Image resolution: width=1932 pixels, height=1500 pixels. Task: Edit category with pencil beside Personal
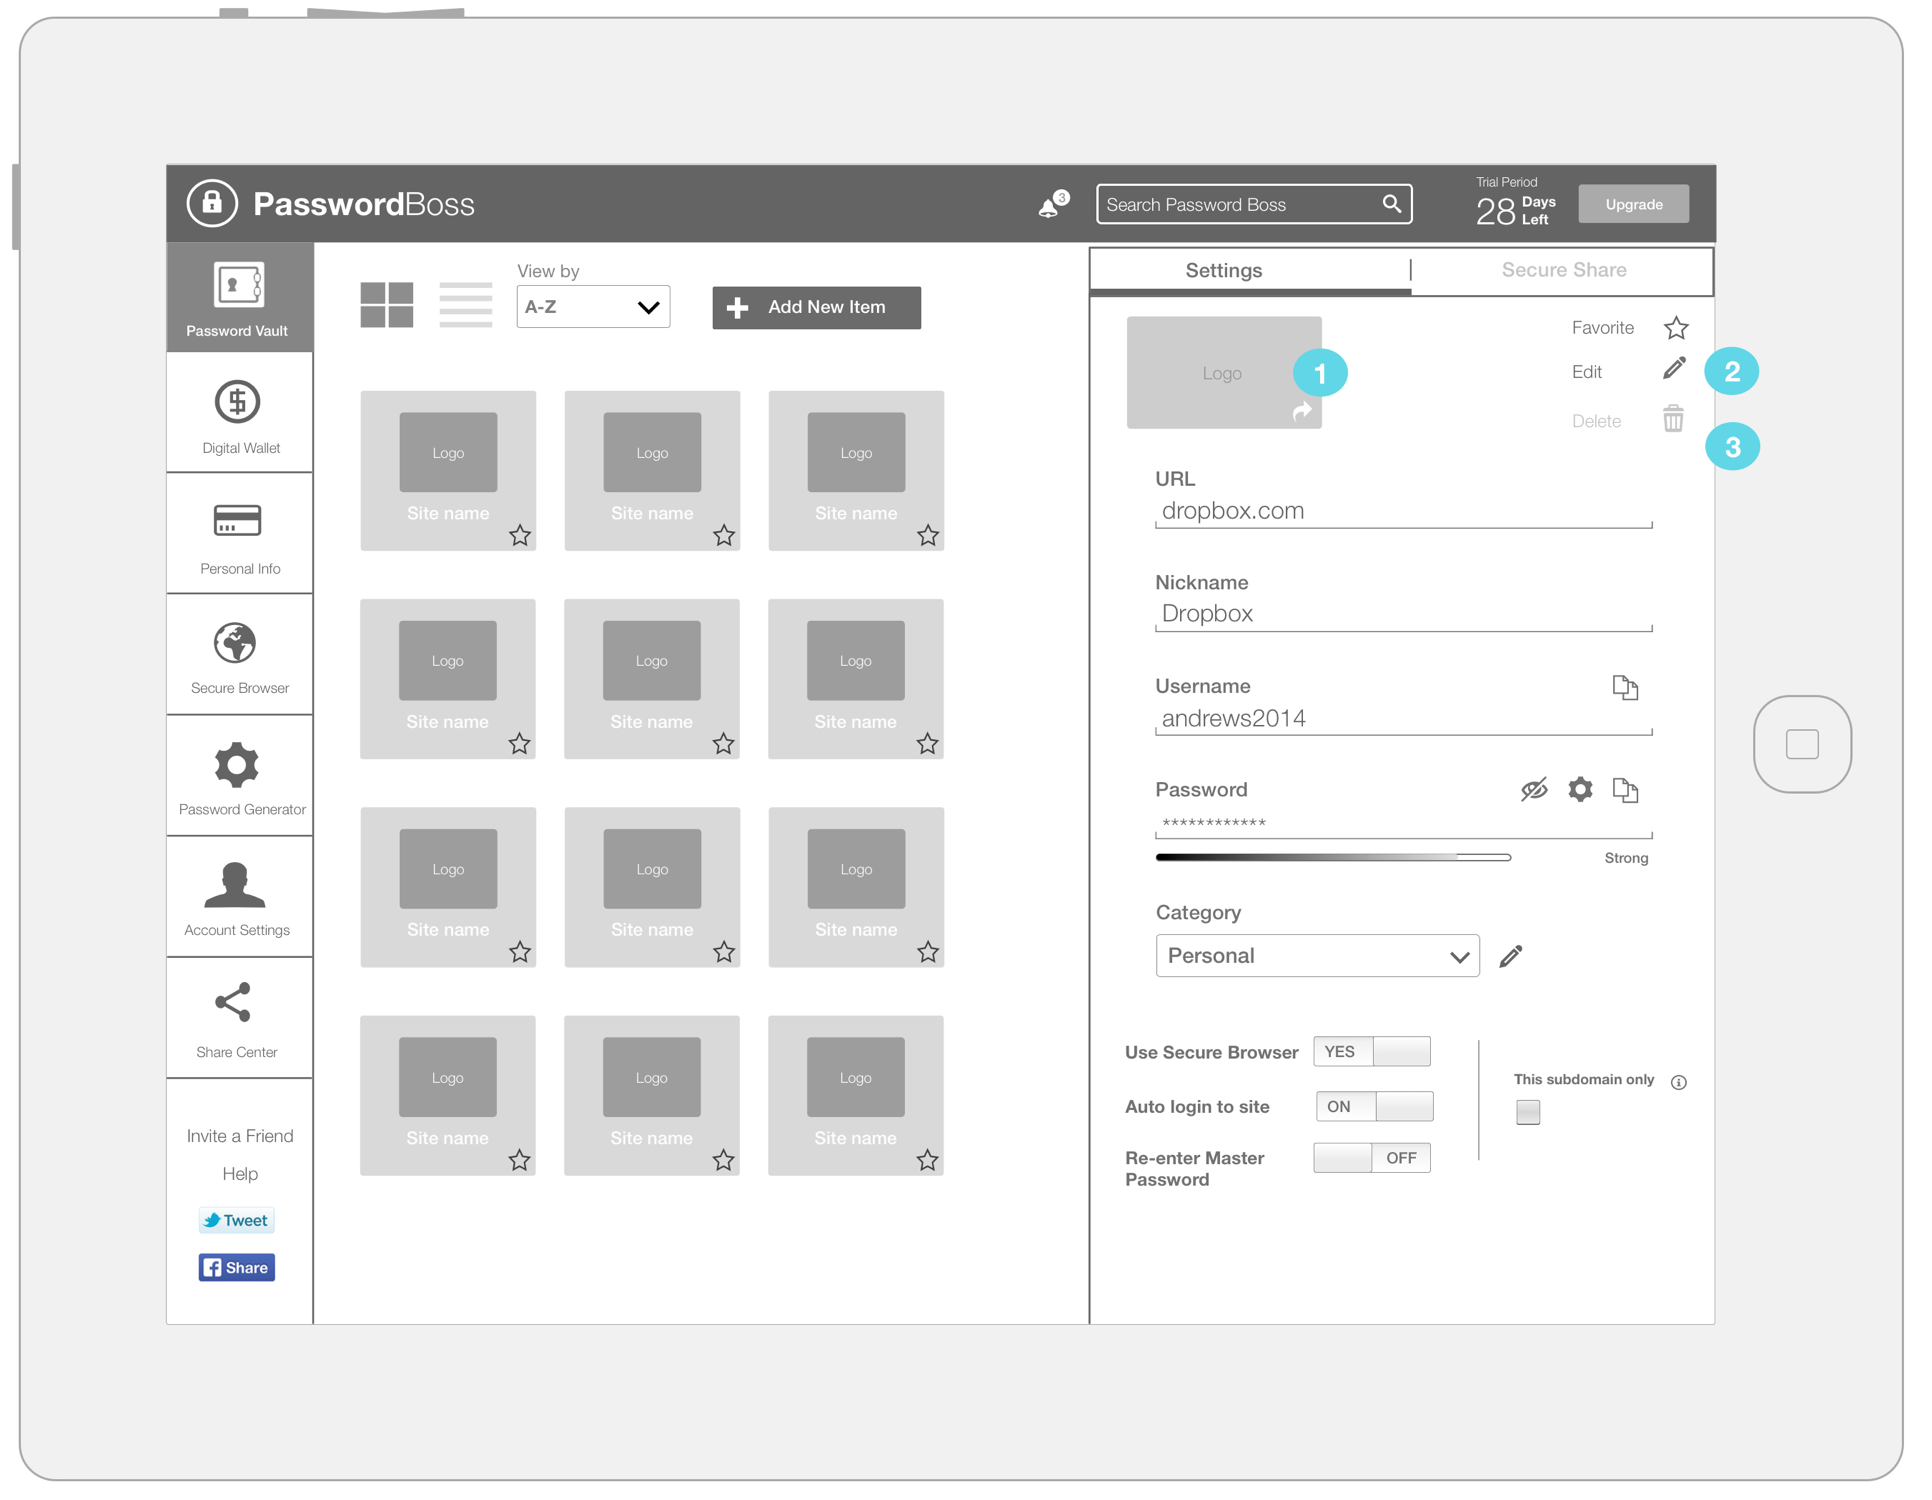[1511, 956]
